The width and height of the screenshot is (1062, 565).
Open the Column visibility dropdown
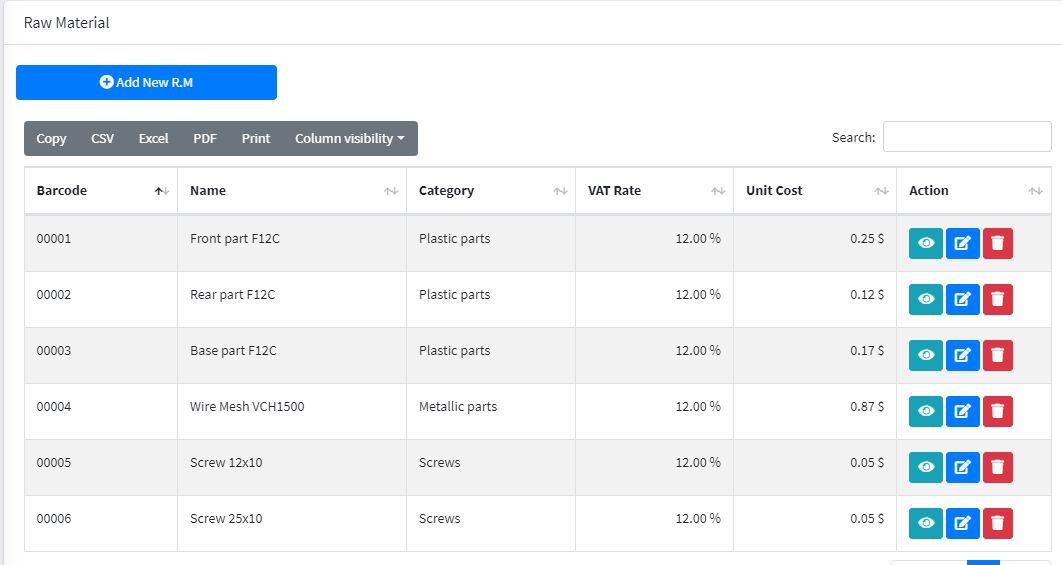[349, 139]
